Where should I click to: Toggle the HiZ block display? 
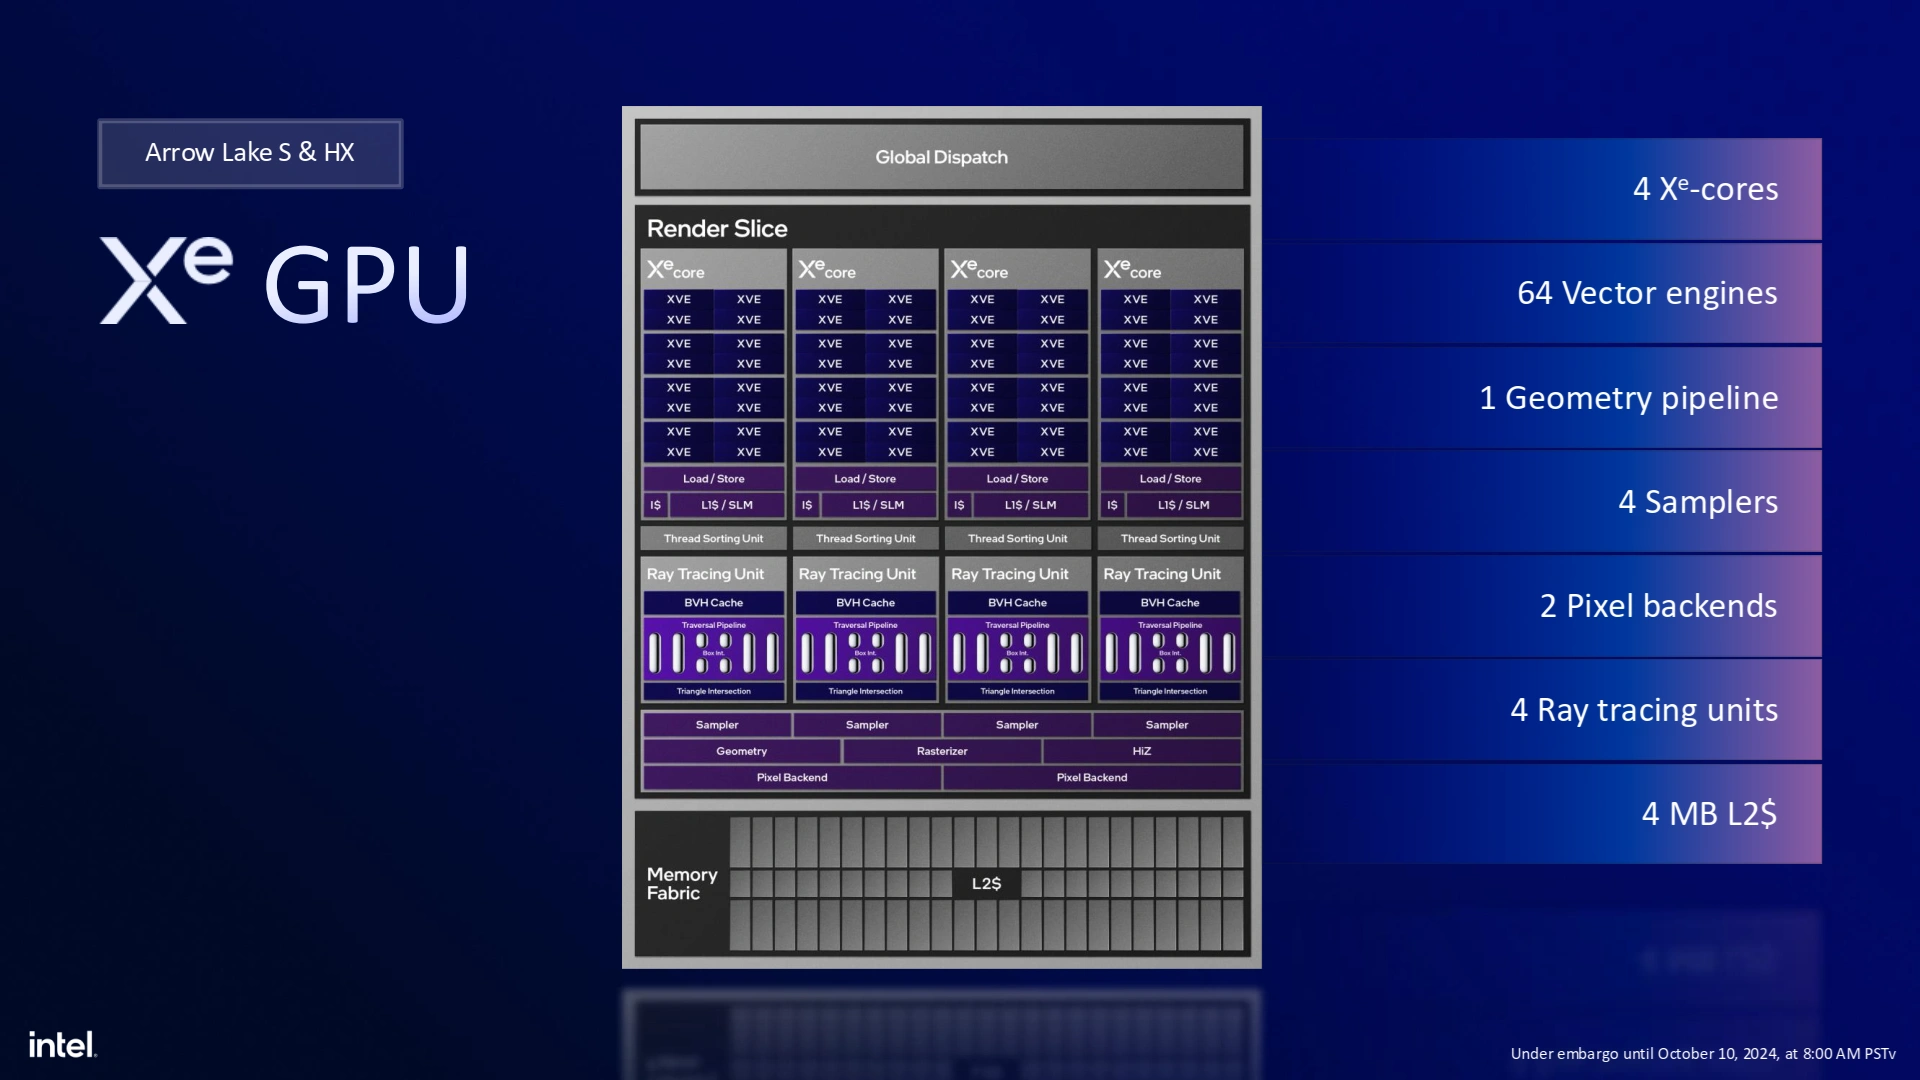1143,750
